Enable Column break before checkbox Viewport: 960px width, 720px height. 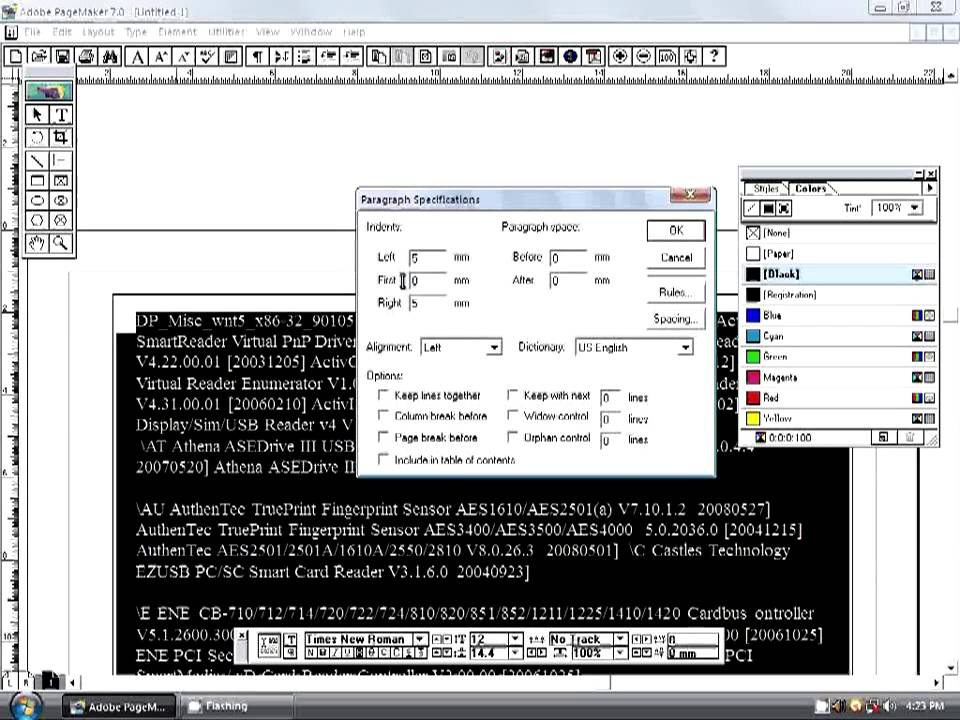pos(383,416)
